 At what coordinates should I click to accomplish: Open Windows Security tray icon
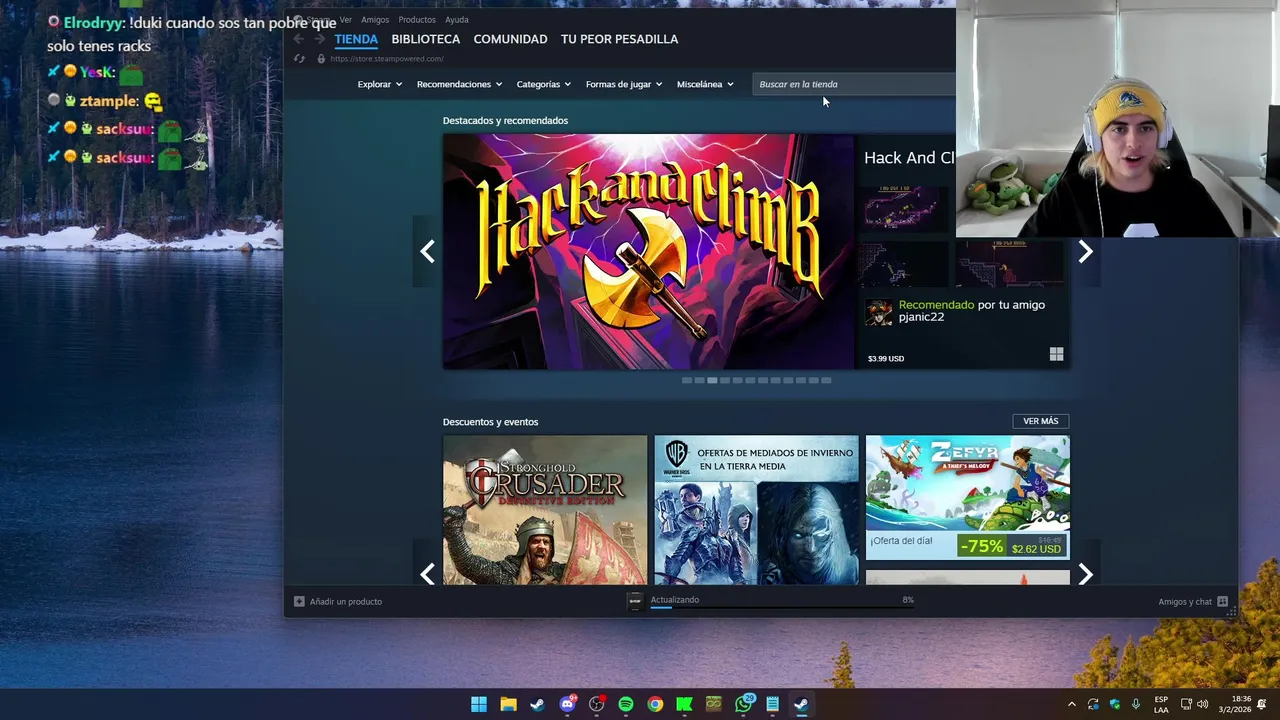[1114, 704]
